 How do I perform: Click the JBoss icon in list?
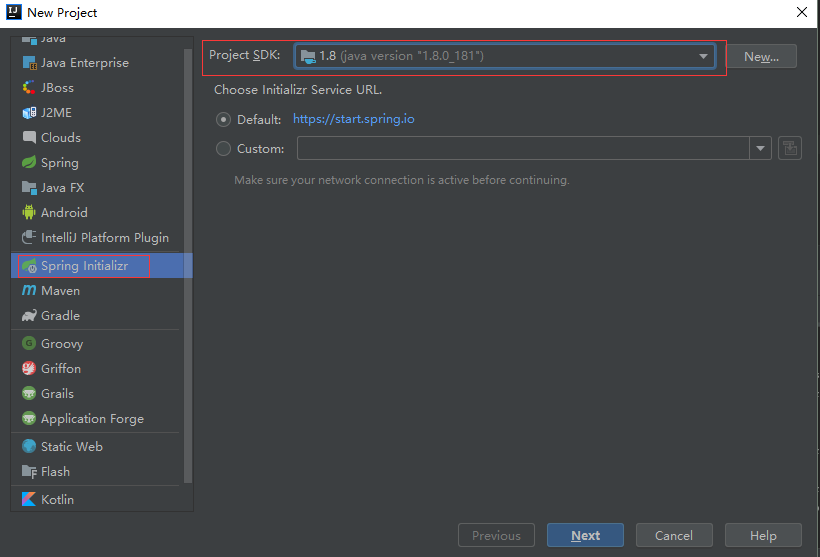(x=29, y=88)
